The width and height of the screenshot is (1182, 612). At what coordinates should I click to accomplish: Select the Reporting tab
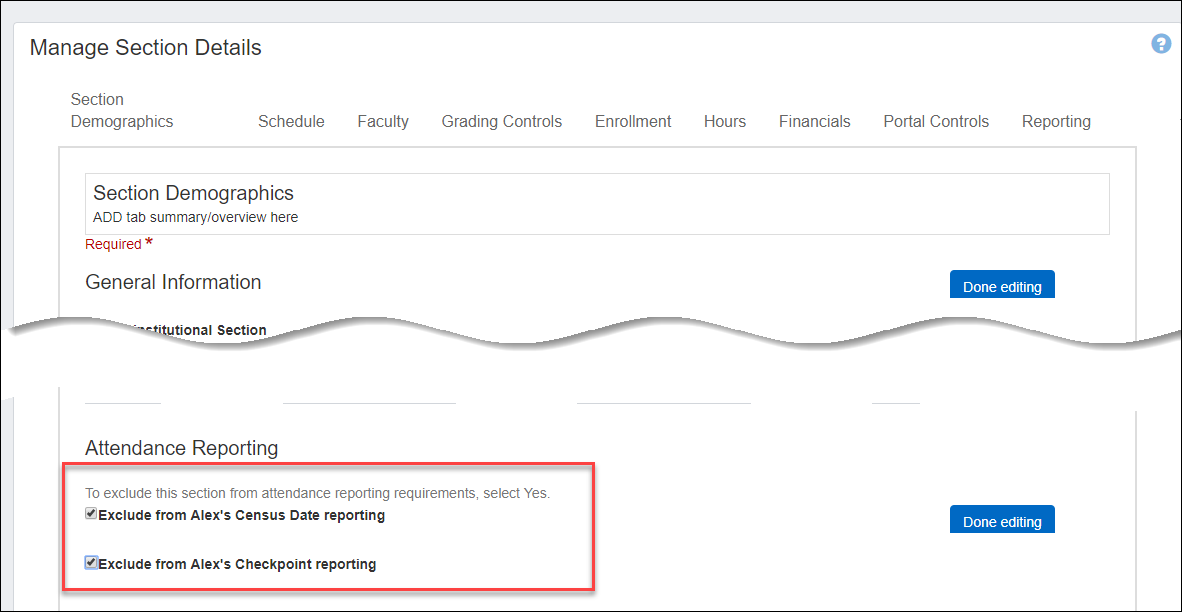tap(1055, 122)
